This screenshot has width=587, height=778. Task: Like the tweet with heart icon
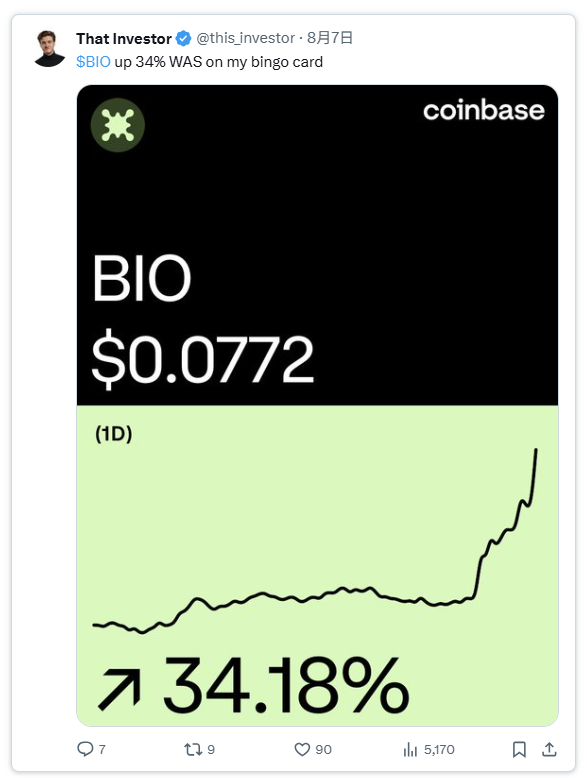coord(302,749)
